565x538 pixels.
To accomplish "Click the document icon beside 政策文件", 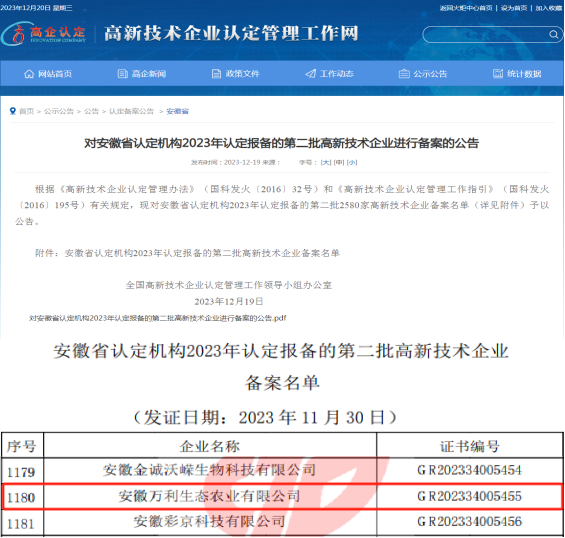I will point(216,74).
